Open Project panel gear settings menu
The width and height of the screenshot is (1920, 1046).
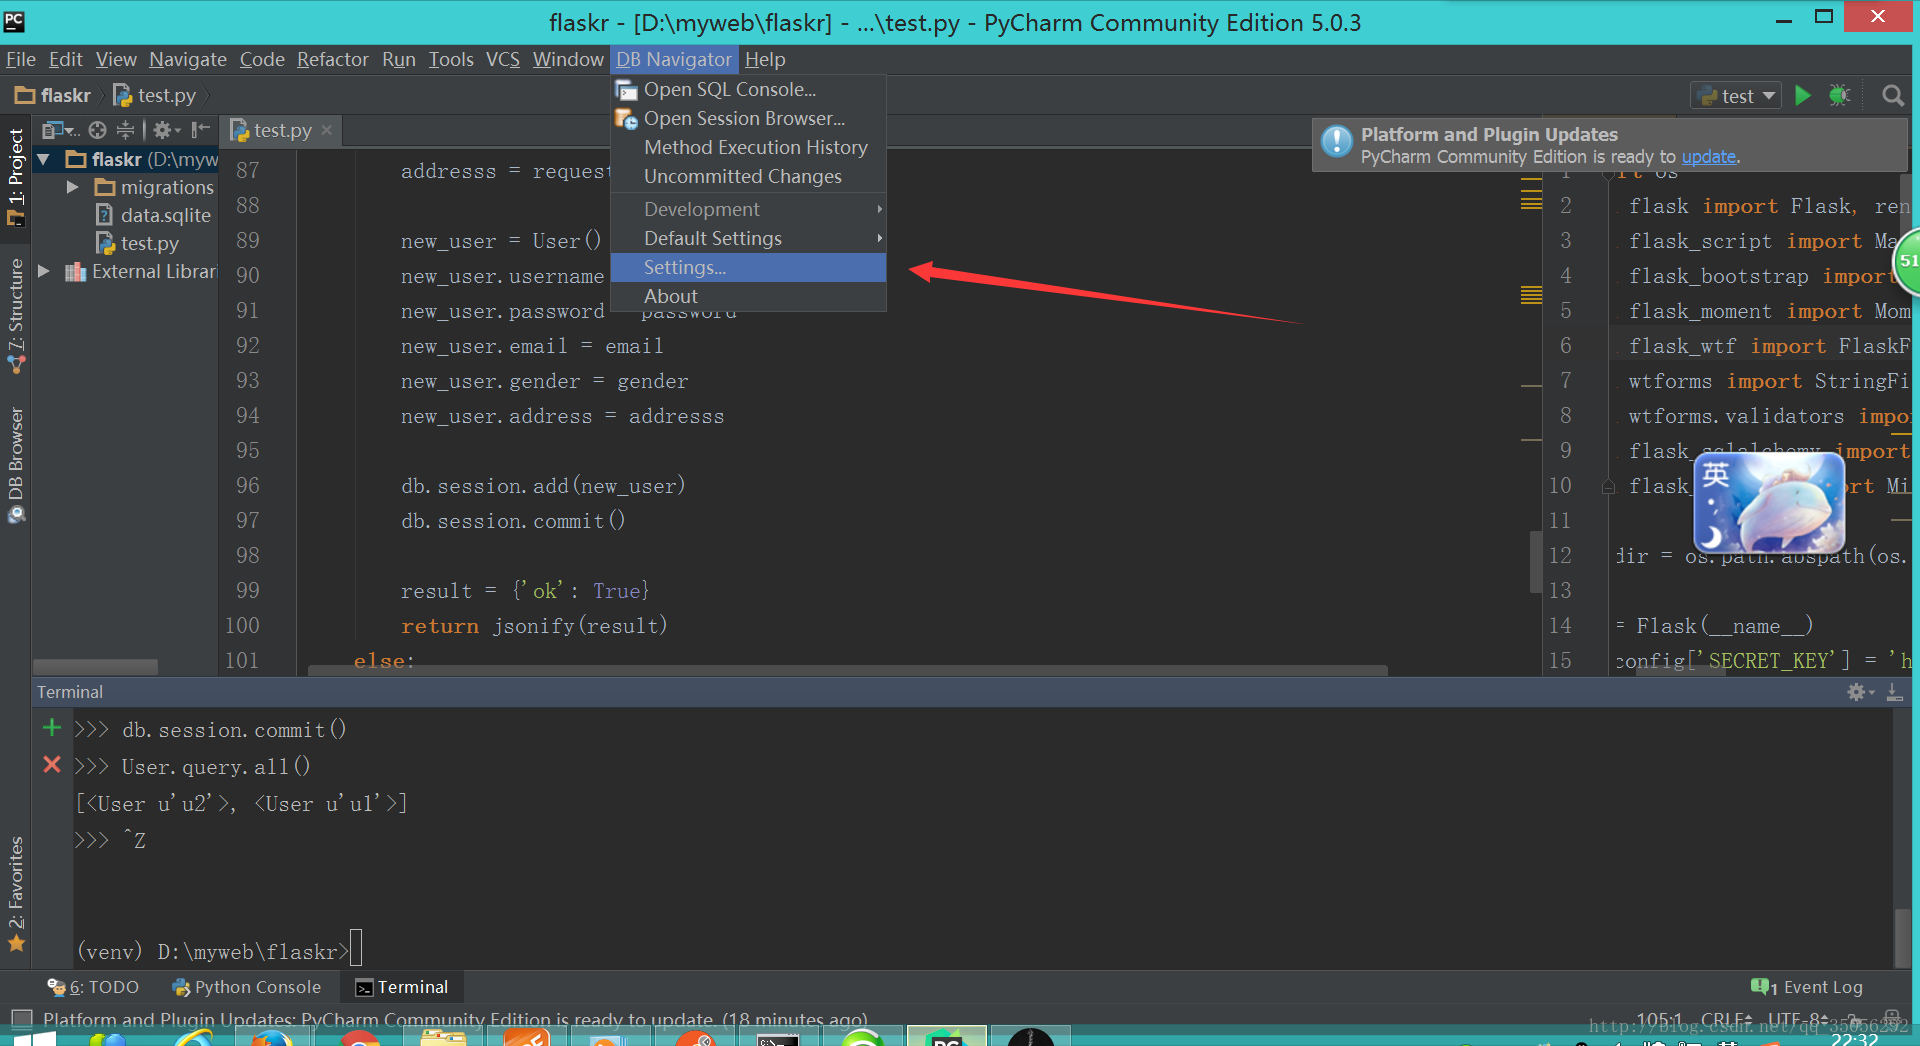(165, 130)
